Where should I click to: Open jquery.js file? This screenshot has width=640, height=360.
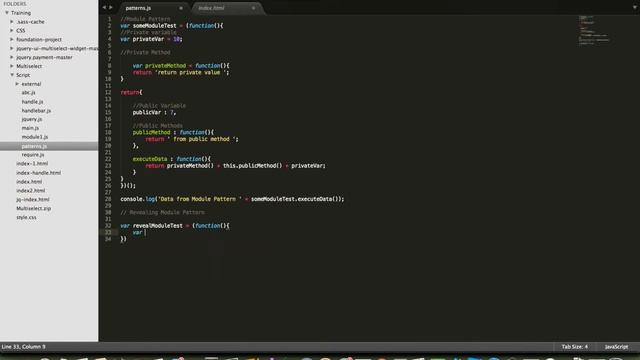pos(32,120)
